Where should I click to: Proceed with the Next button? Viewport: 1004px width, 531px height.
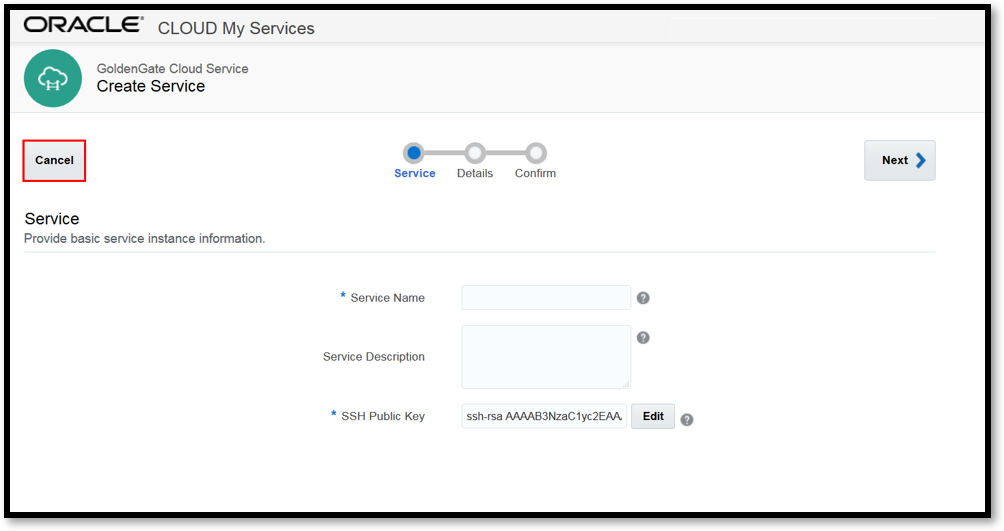(x=900, y=160)
